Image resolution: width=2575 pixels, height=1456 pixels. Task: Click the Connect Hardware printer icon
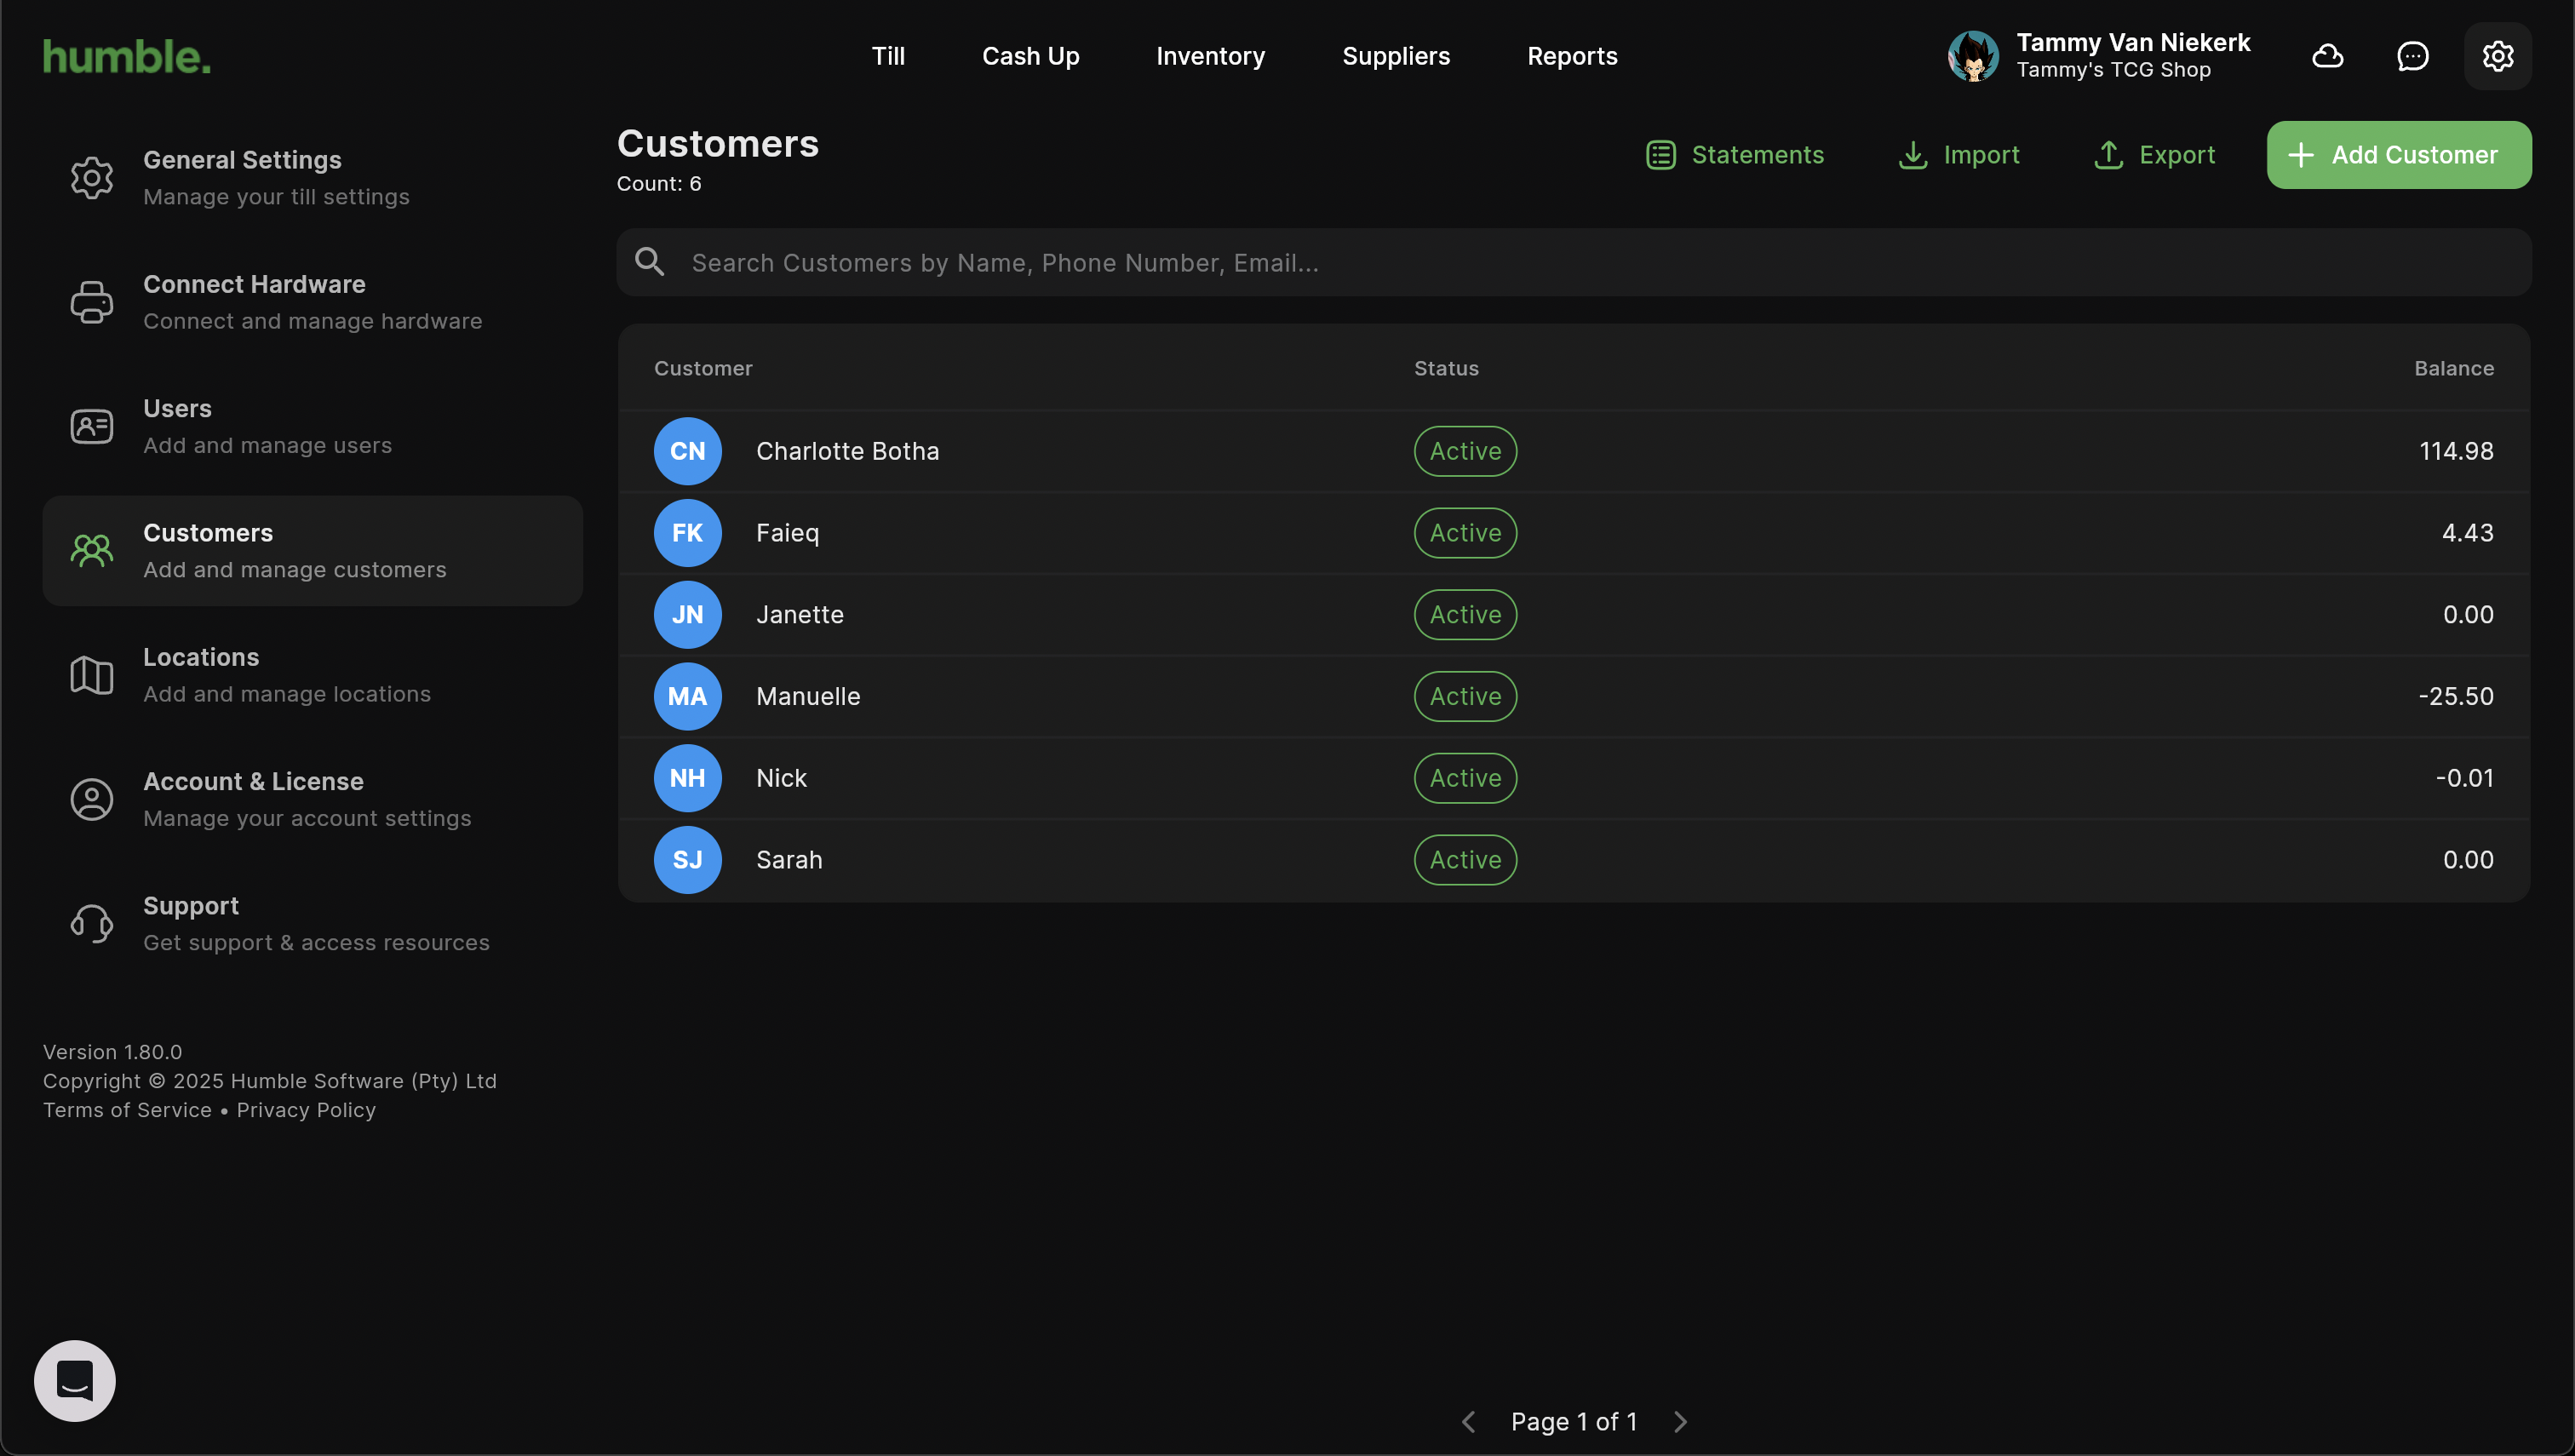tap(91, 302)
